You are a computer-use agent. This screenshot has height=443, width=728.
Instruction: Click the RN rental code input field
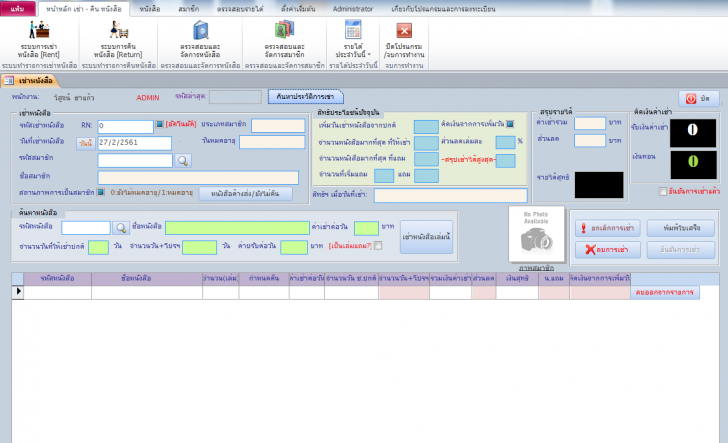tap(125, 126)
